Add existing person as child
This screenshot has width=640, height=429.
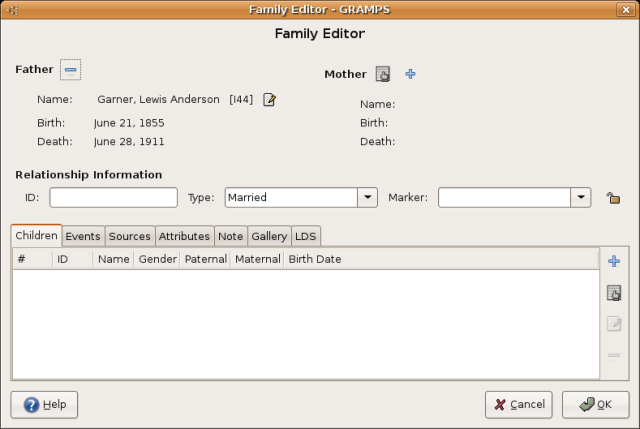[x=614, y=293]
